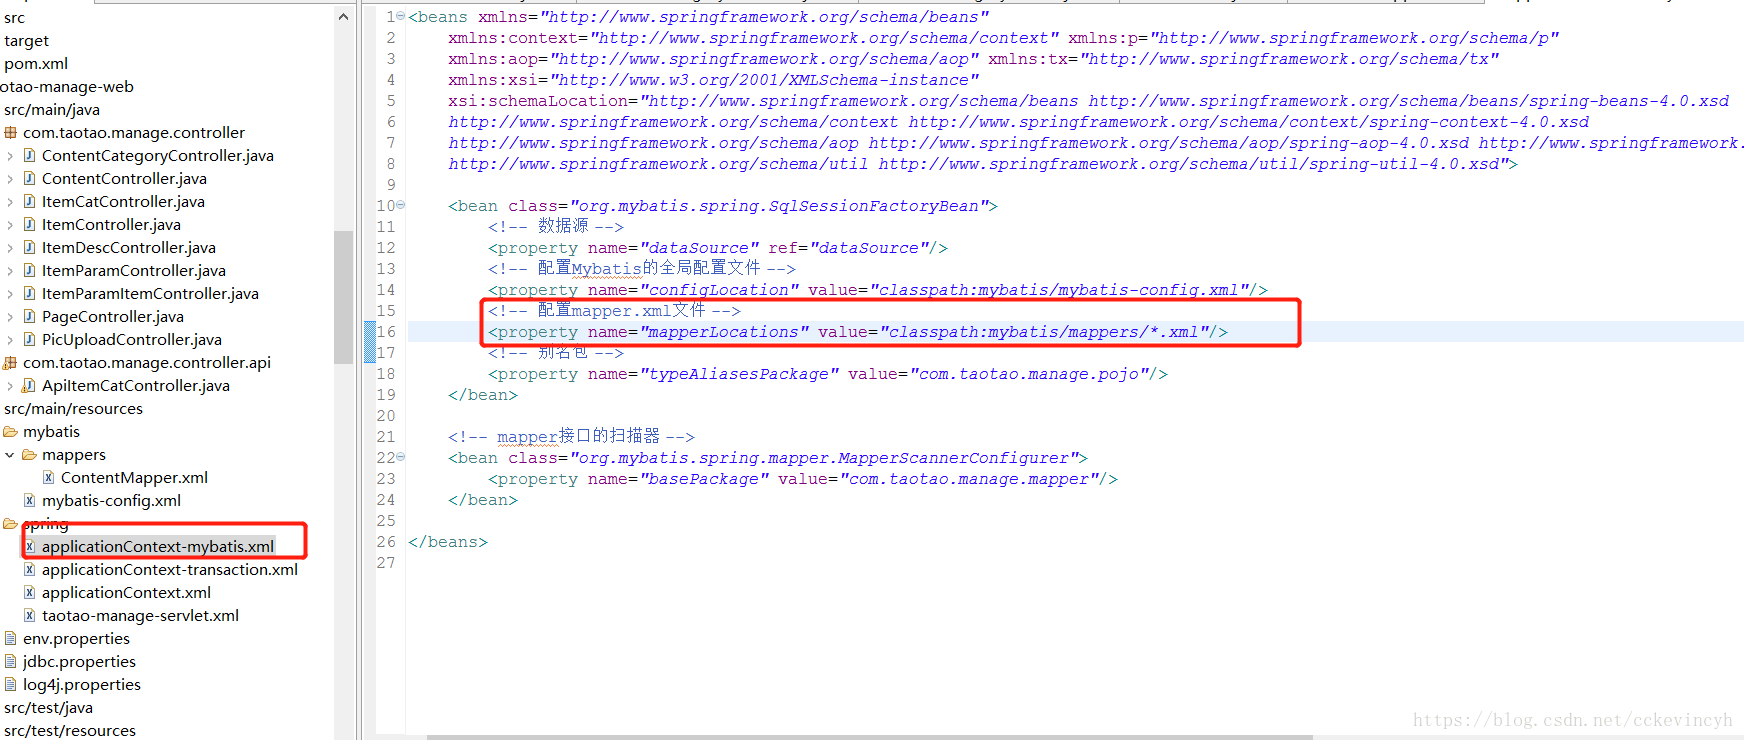Collapse the MapperScannerConfigurer fold on line 22
1744x740 pixels.
(401, 457)
